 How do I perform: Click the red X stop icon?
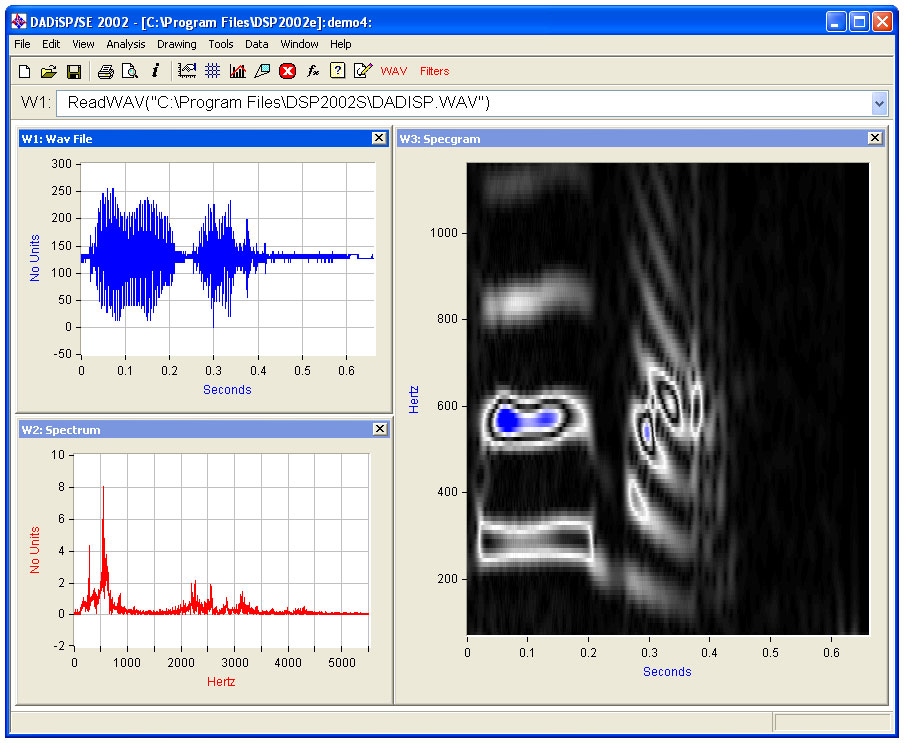pos(287,71)
